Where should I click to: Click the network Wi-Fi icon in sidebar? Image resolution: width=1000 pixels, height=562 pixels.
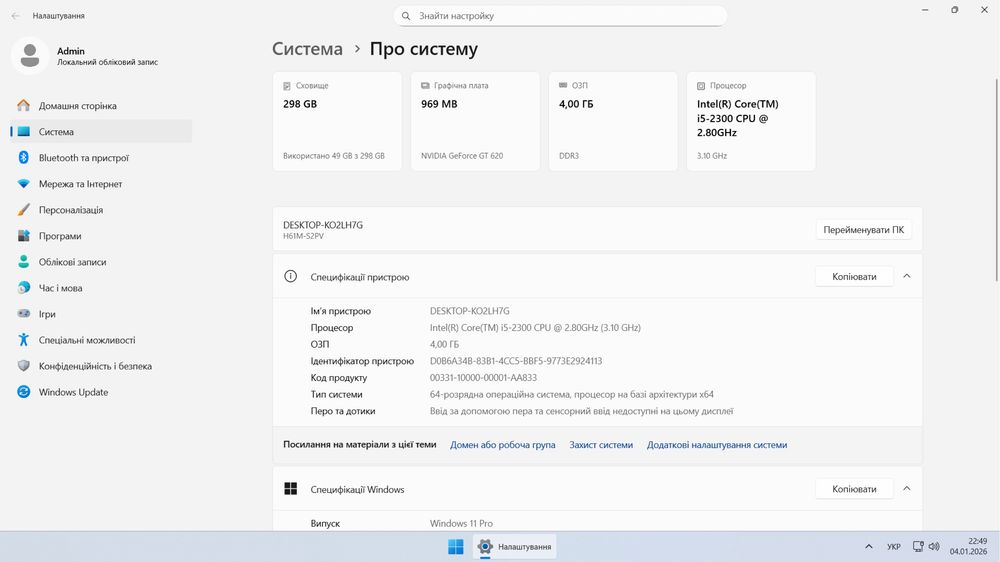24,184
